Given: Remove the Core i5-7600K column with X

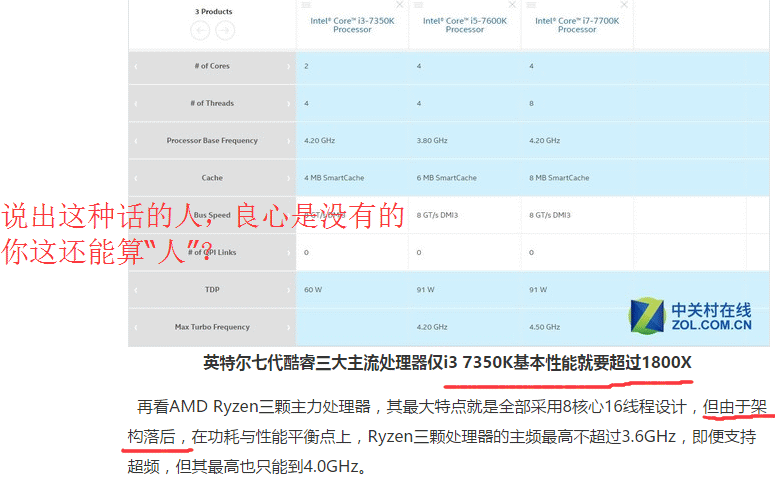Looking at the screenshot, I should pyautogui.click(x=512, y=4).
